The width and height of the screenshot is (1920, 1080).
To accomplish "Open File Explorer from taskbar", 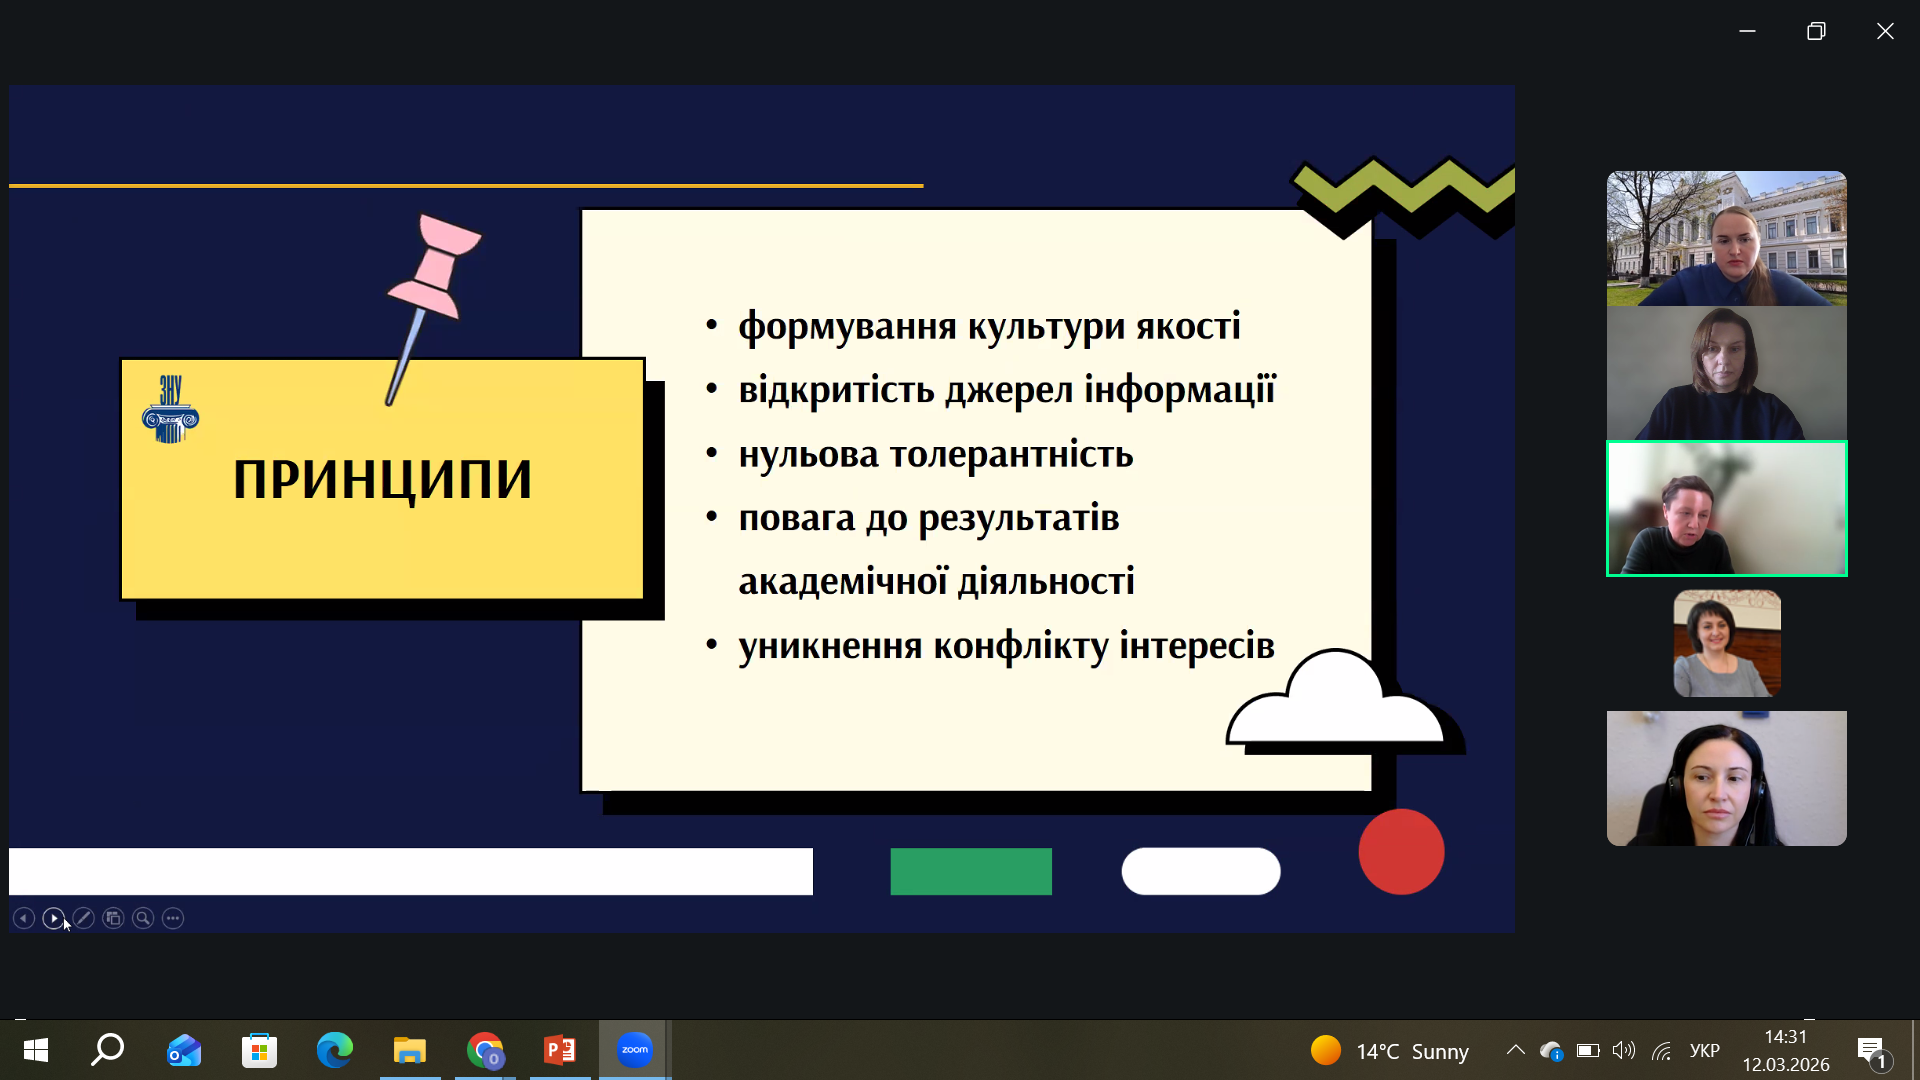I will [x=410, y=1050].
